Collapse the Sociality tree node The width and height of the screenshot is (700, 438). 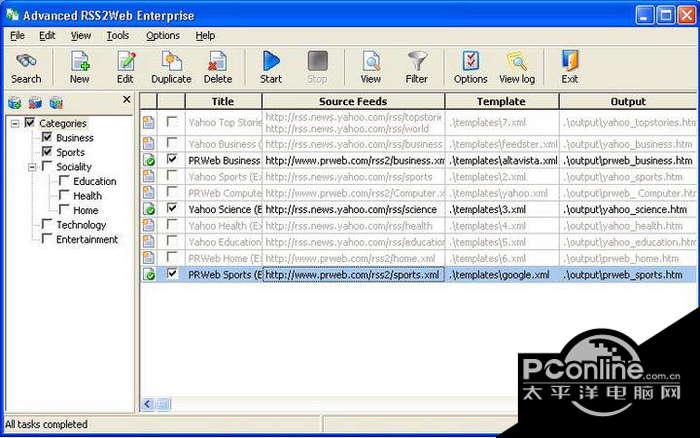[x=32, y=167]
